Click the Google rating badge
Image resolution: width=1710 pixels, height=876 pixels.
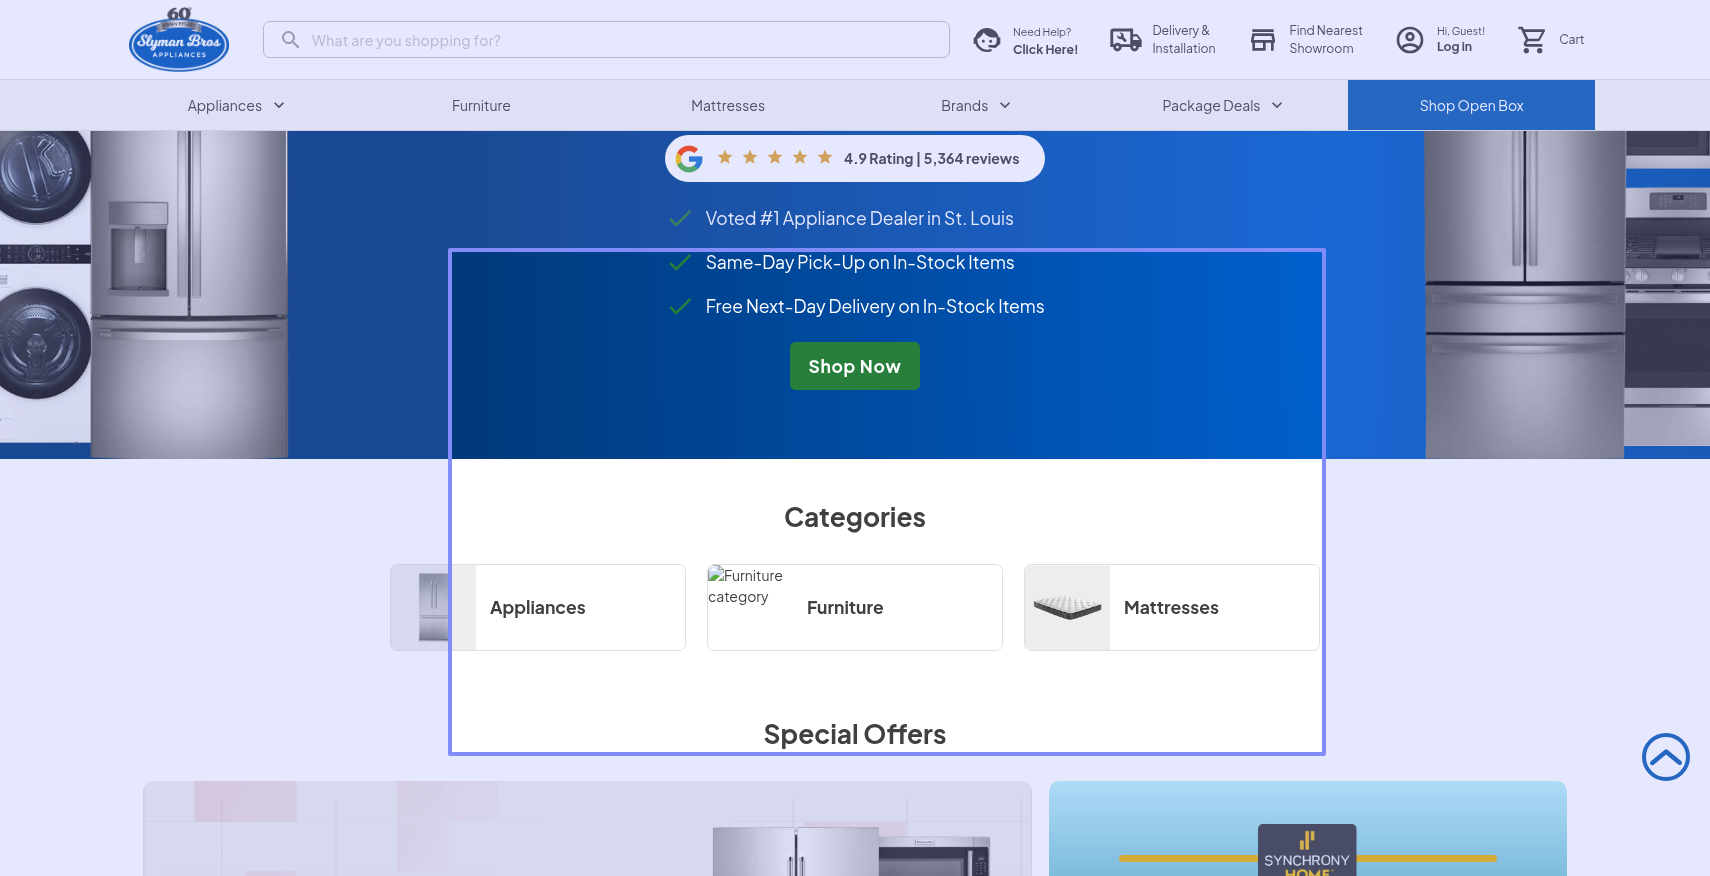[854, 159]
